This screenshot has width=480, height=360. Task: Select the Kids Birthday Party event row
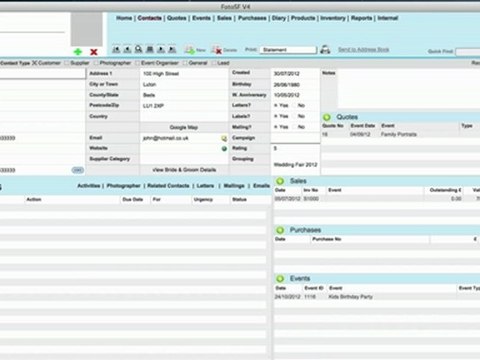point(377,297)
